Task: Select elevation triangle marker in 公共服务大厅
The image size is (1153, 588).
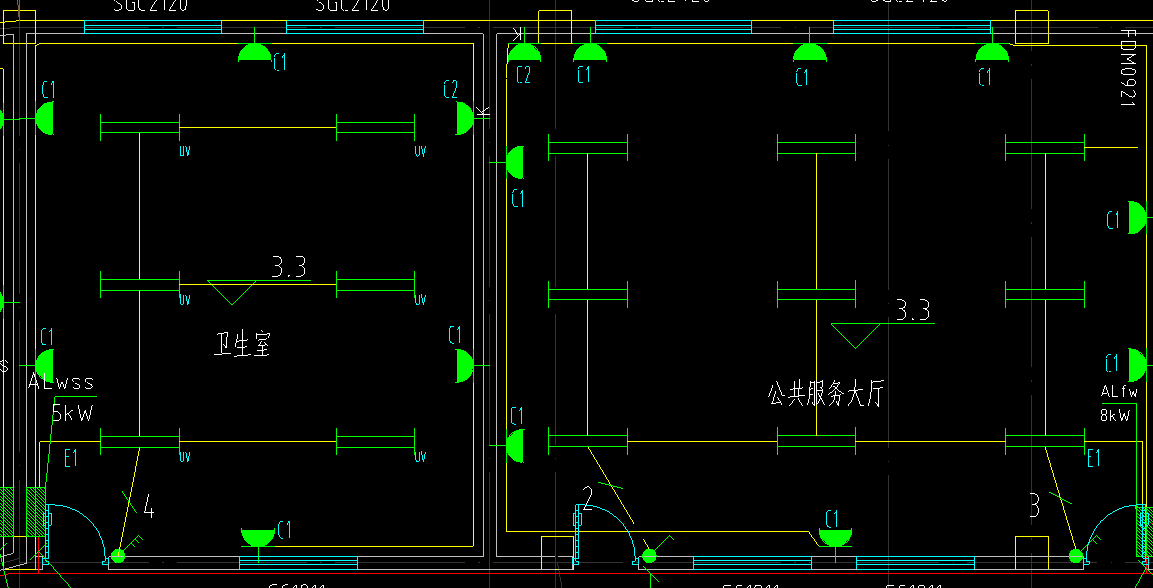Action: [x=856, y=336]
